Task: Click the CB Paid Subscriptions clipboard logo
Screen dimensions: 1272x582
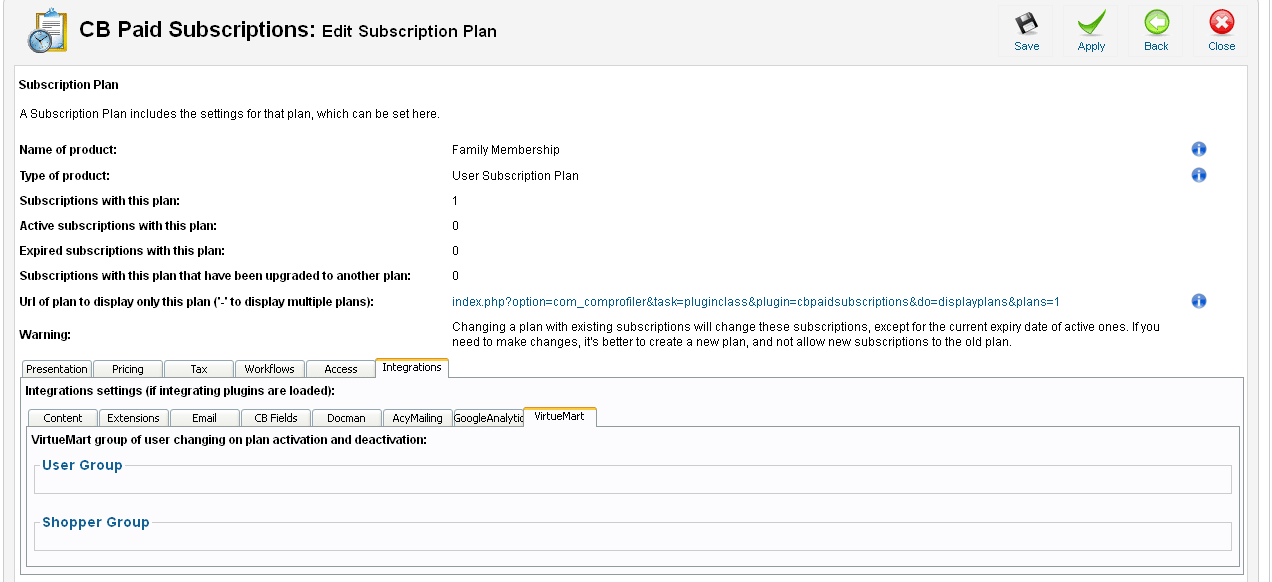Action: pos(47,31)
